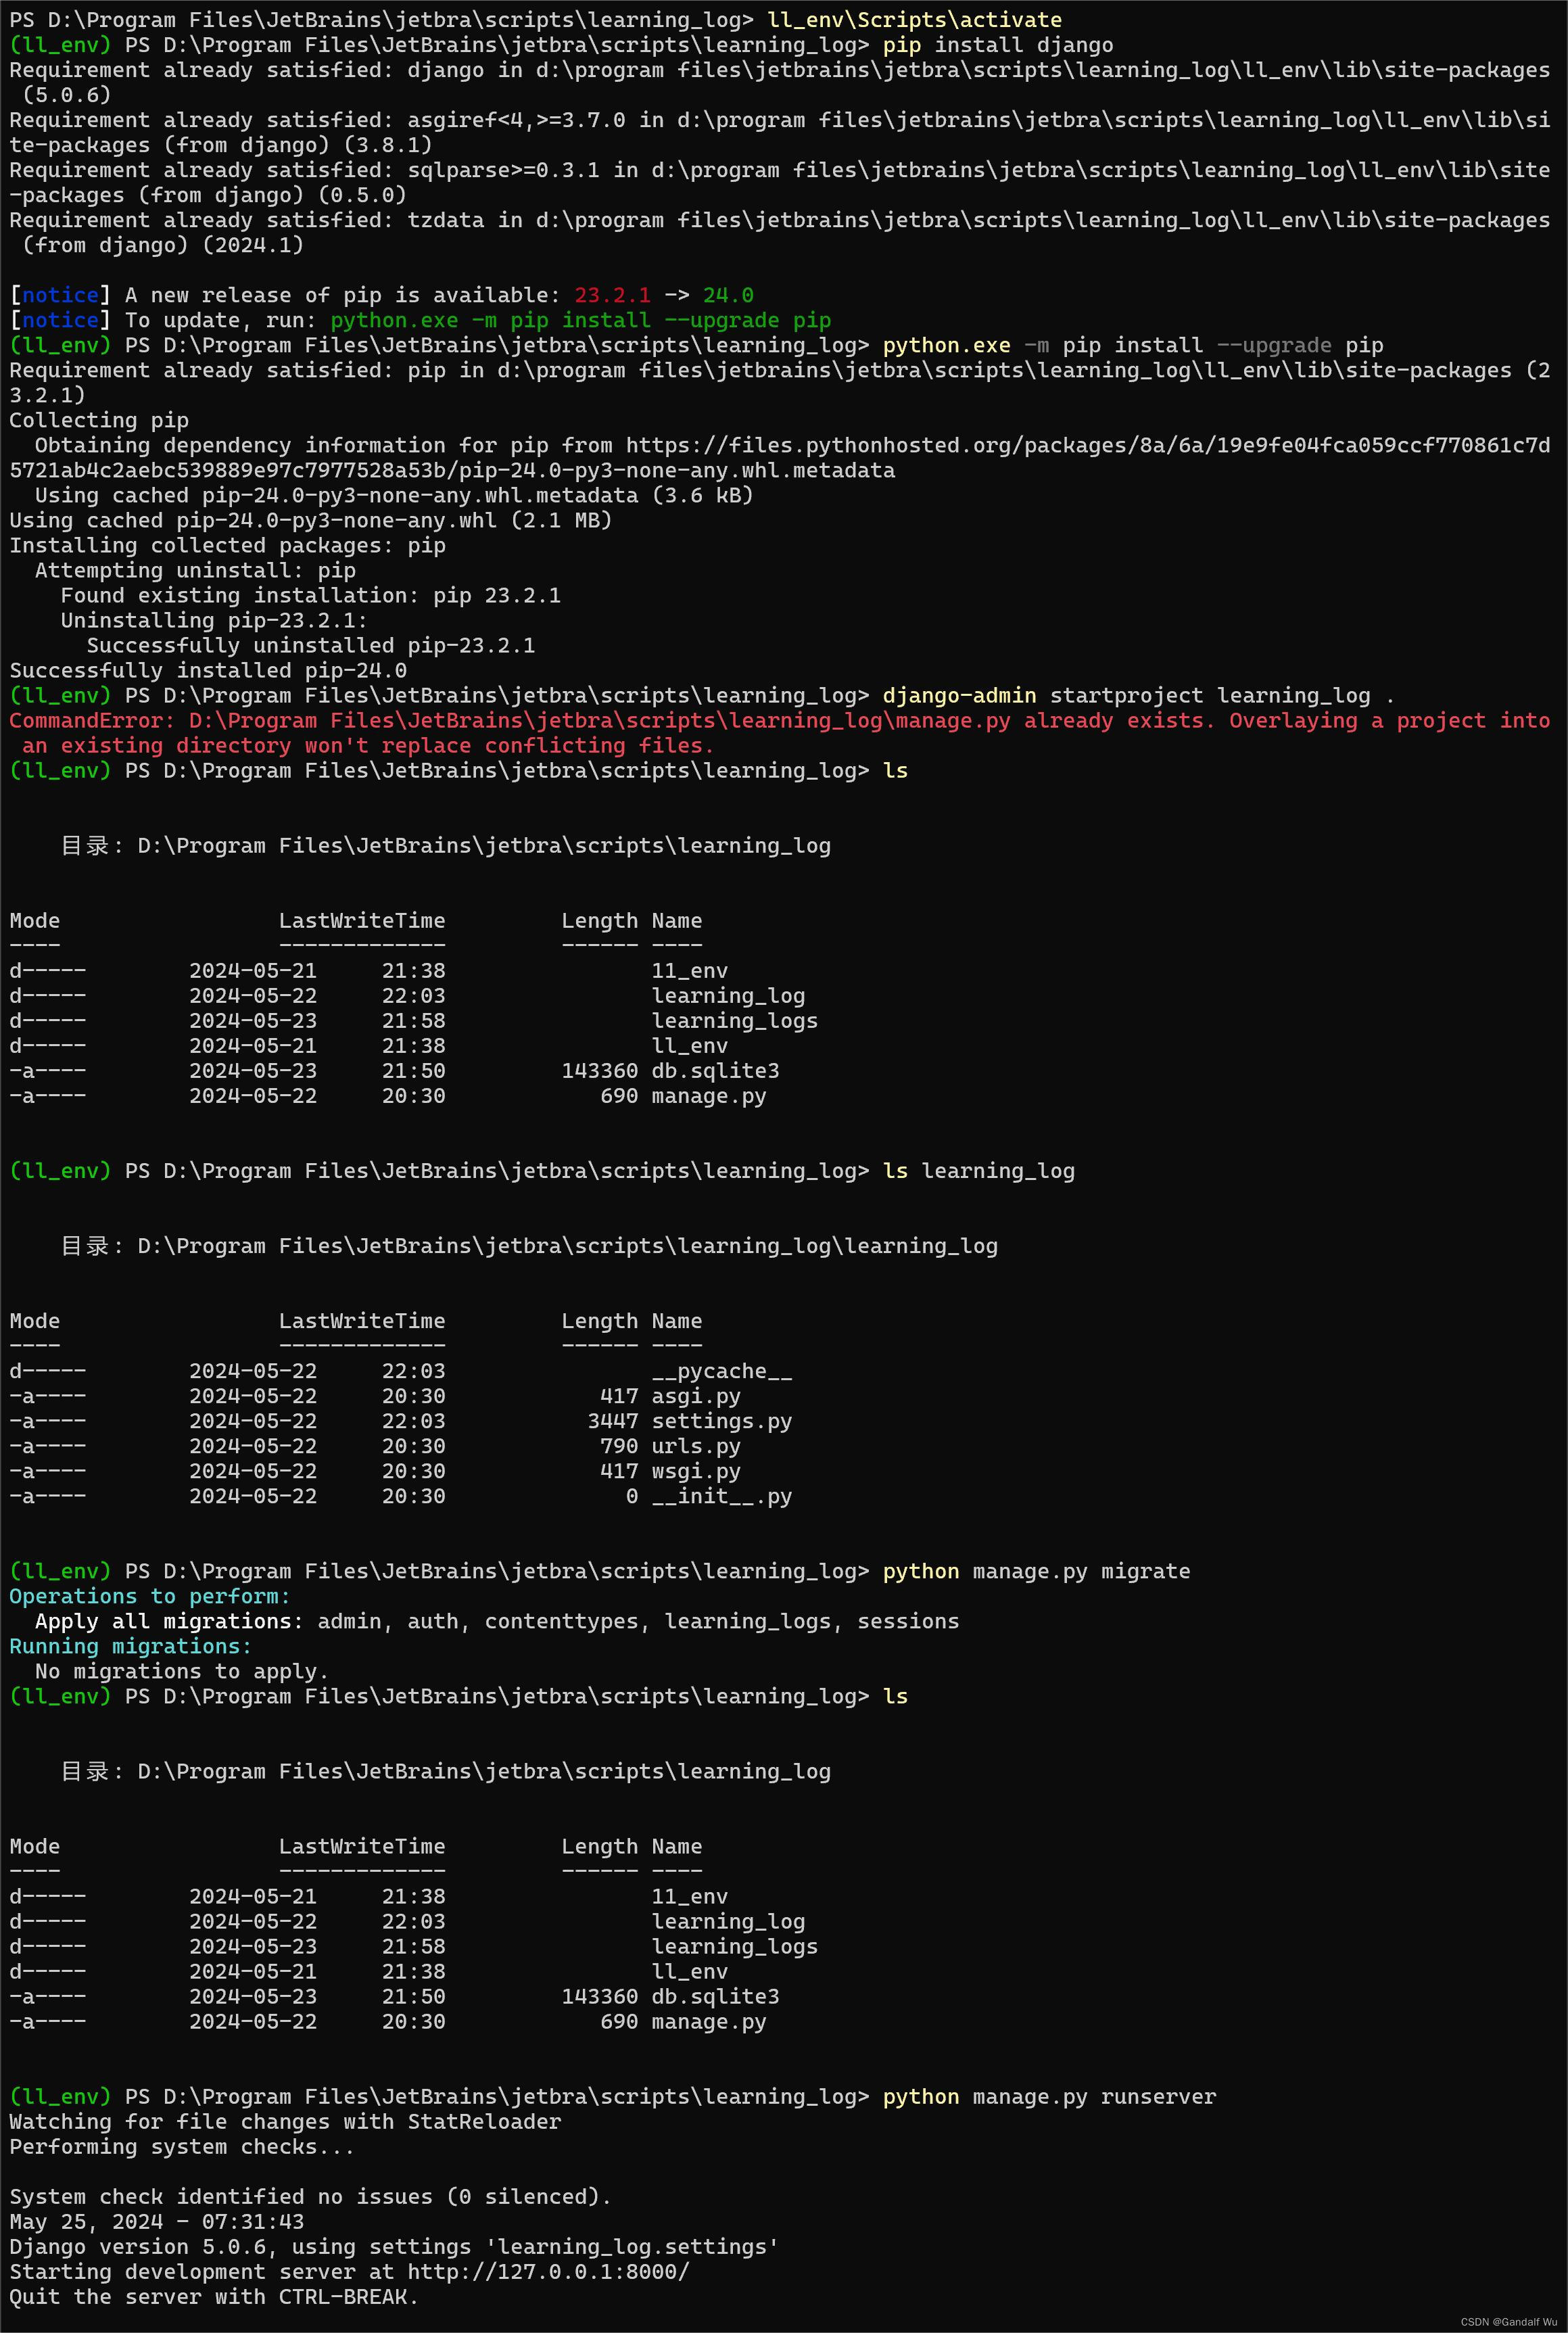The height and width of the screenshot is (2333, 1568).
Task: Select the ll_env\Scripts\activate command text
Action: click(915, 19)
